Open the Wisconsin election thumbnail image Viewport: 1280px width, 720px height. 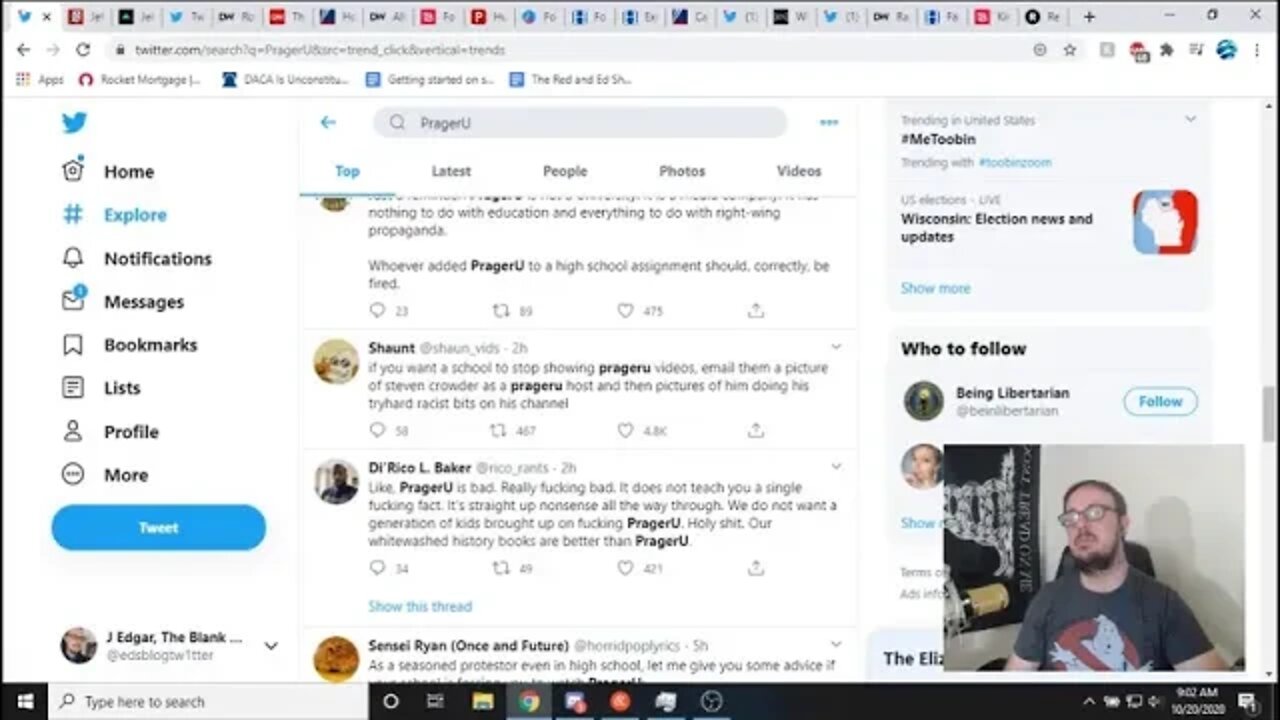pyautogui.click(x=1165, y=222)
